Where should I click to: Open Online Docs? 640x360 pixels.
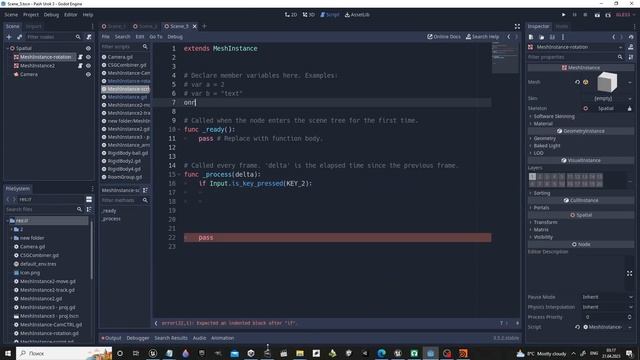(444, 37)
